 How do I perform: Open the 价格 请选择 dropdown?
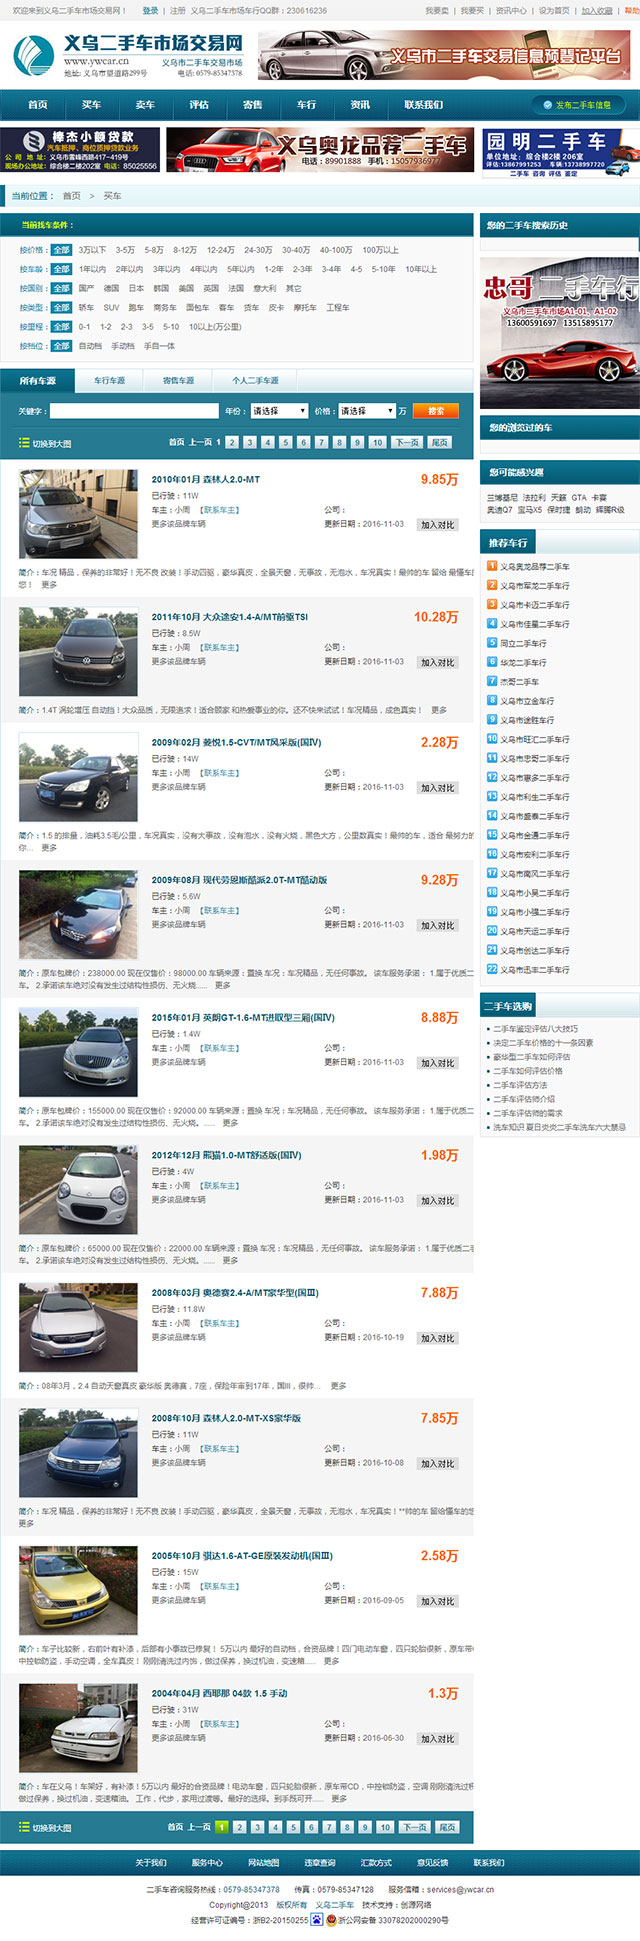click(x=366, y=411)
